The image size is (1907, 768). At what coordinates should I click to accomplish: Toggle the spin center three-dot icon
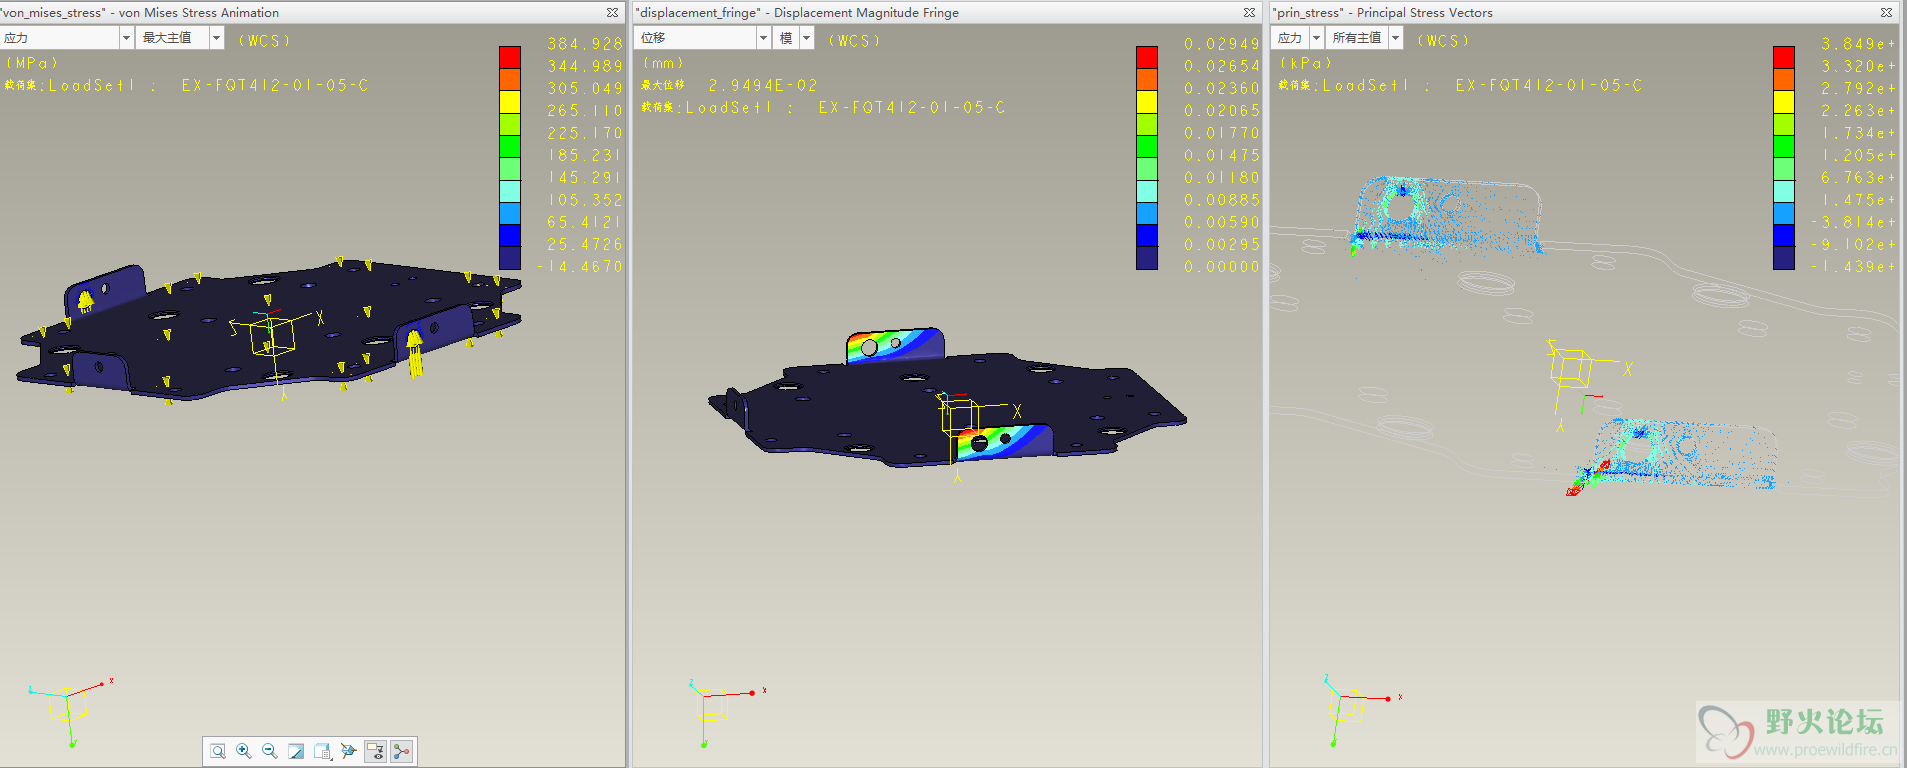[402, 751]
